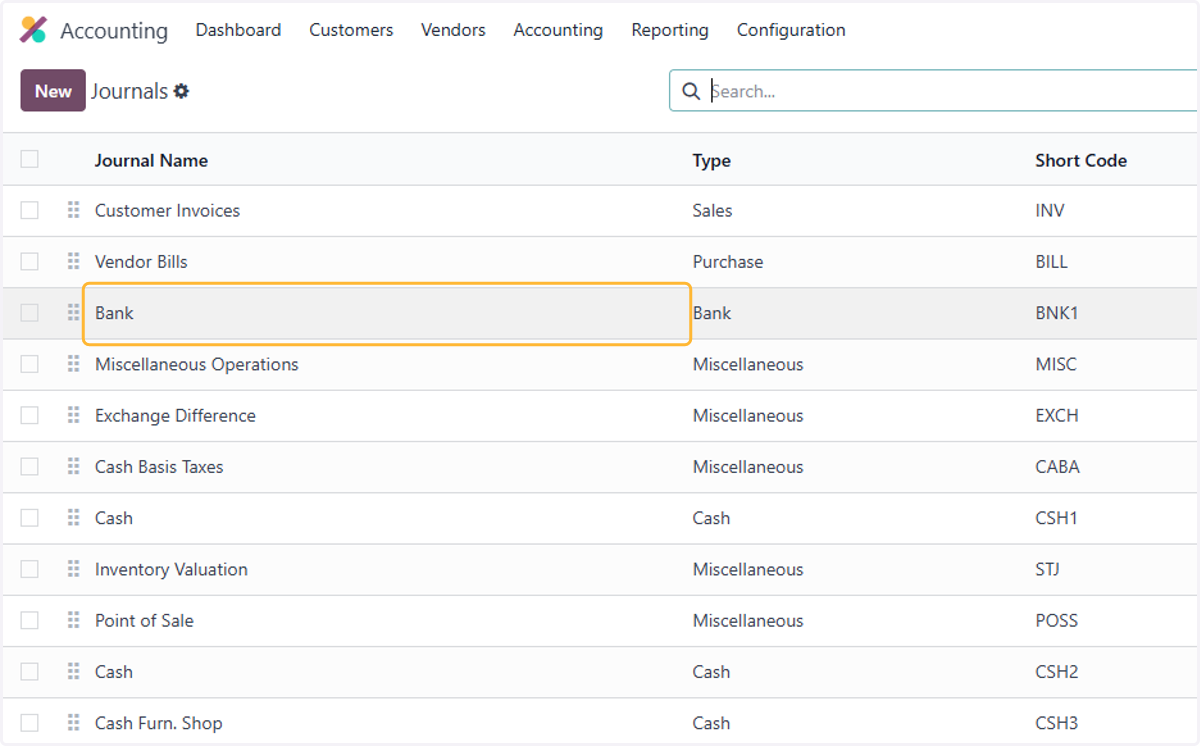Click drag handle beside Inventory Valuation
1200x746 pixels.
click(73, 569)
